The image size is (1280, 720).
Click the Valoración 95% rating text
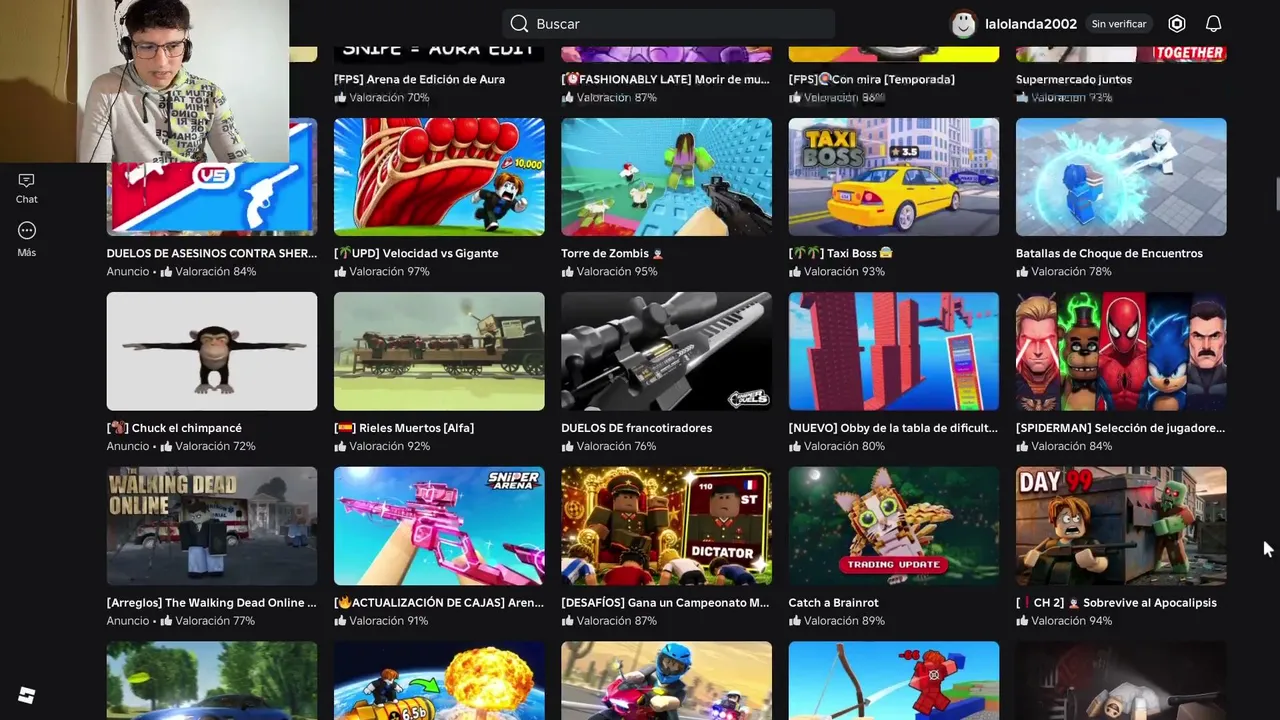point(617,272)
